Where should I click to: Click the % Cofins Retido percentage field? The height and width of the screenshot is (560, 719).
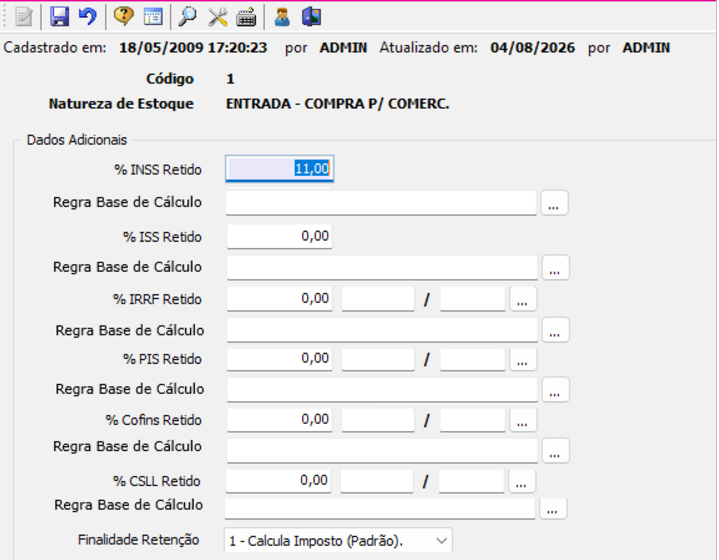pyautogui.click(x=279, y=420)
